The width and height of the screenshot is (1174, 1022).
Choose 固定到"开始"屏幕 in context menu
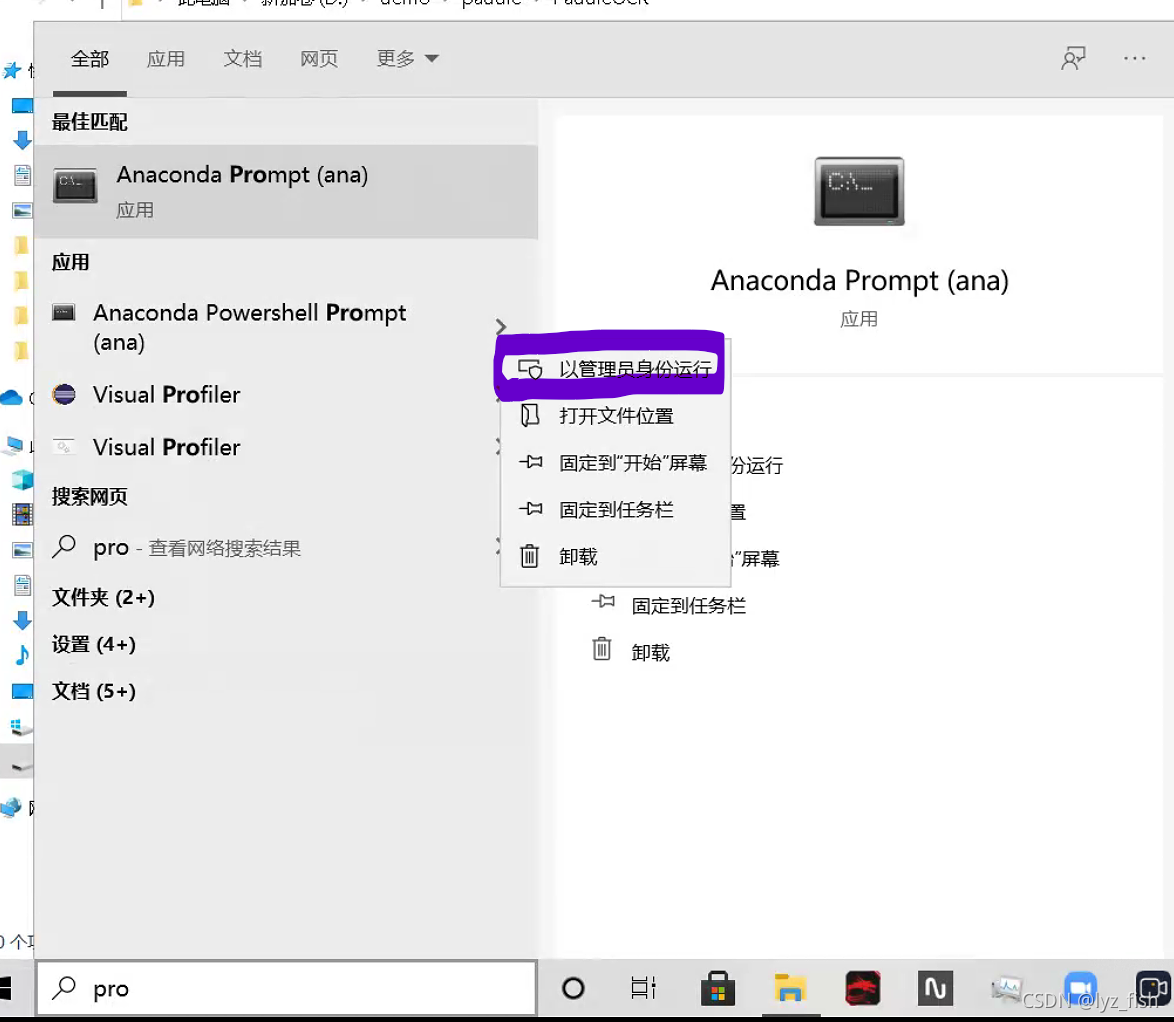point(615,463)
